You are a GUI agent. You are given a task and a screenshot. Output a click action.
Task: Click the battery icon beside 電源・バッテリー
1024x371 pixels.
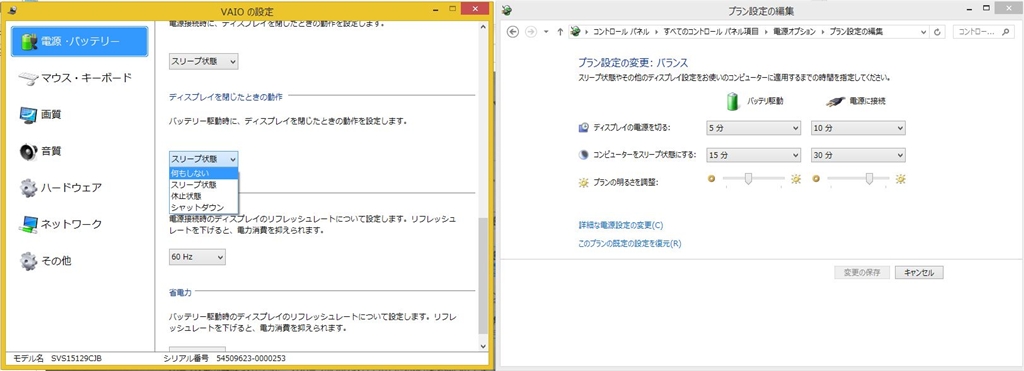click(x=29, y=42)
